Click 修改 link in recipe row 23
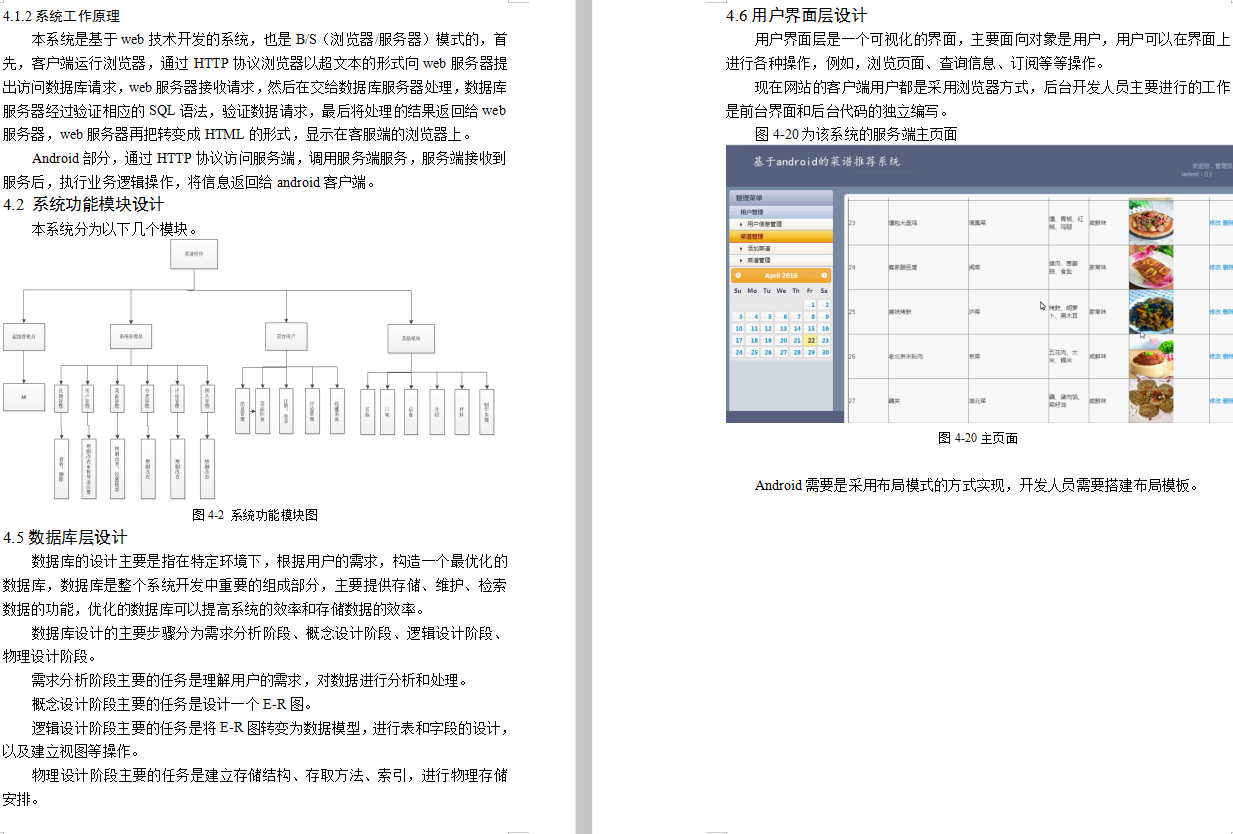This screenshot has height=834, width=1233. 1214,223
